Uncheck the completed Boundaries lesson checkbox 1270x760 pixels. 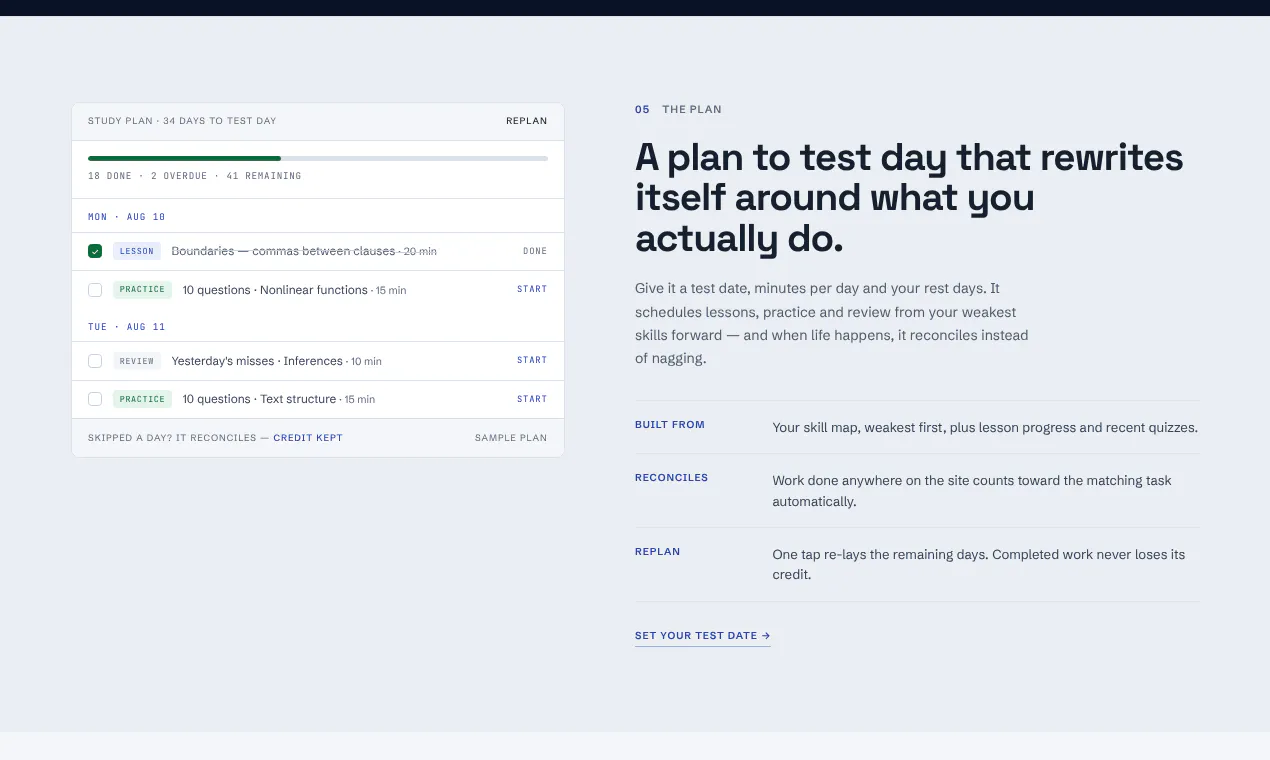pos(95,251)
